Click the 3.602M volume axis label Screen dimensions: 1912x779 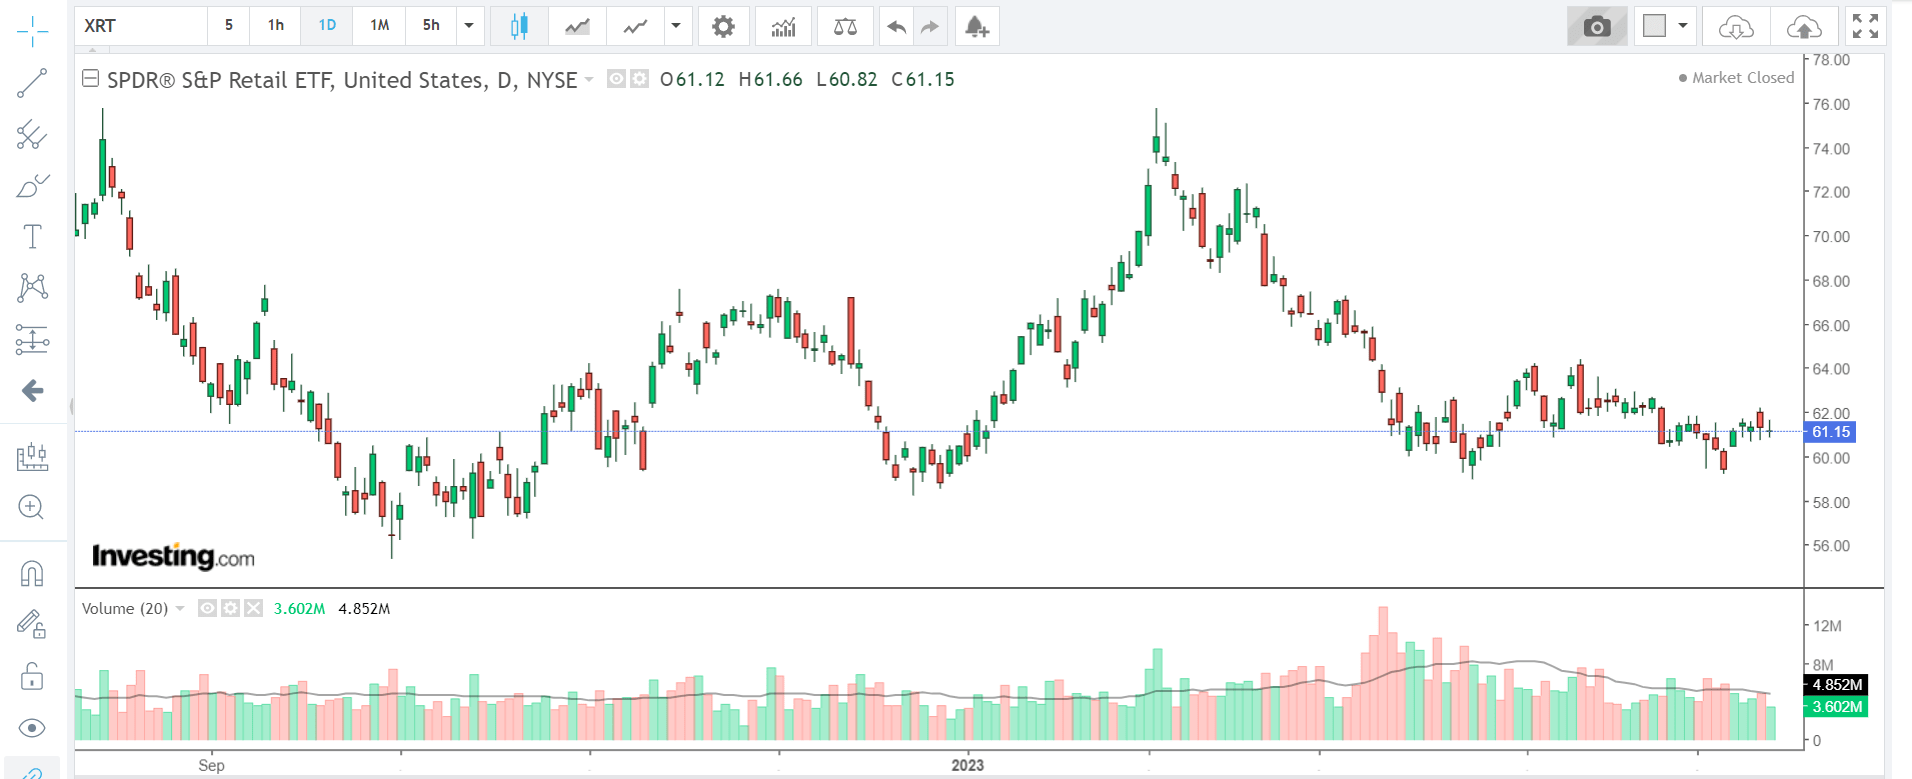(1837, 706)
